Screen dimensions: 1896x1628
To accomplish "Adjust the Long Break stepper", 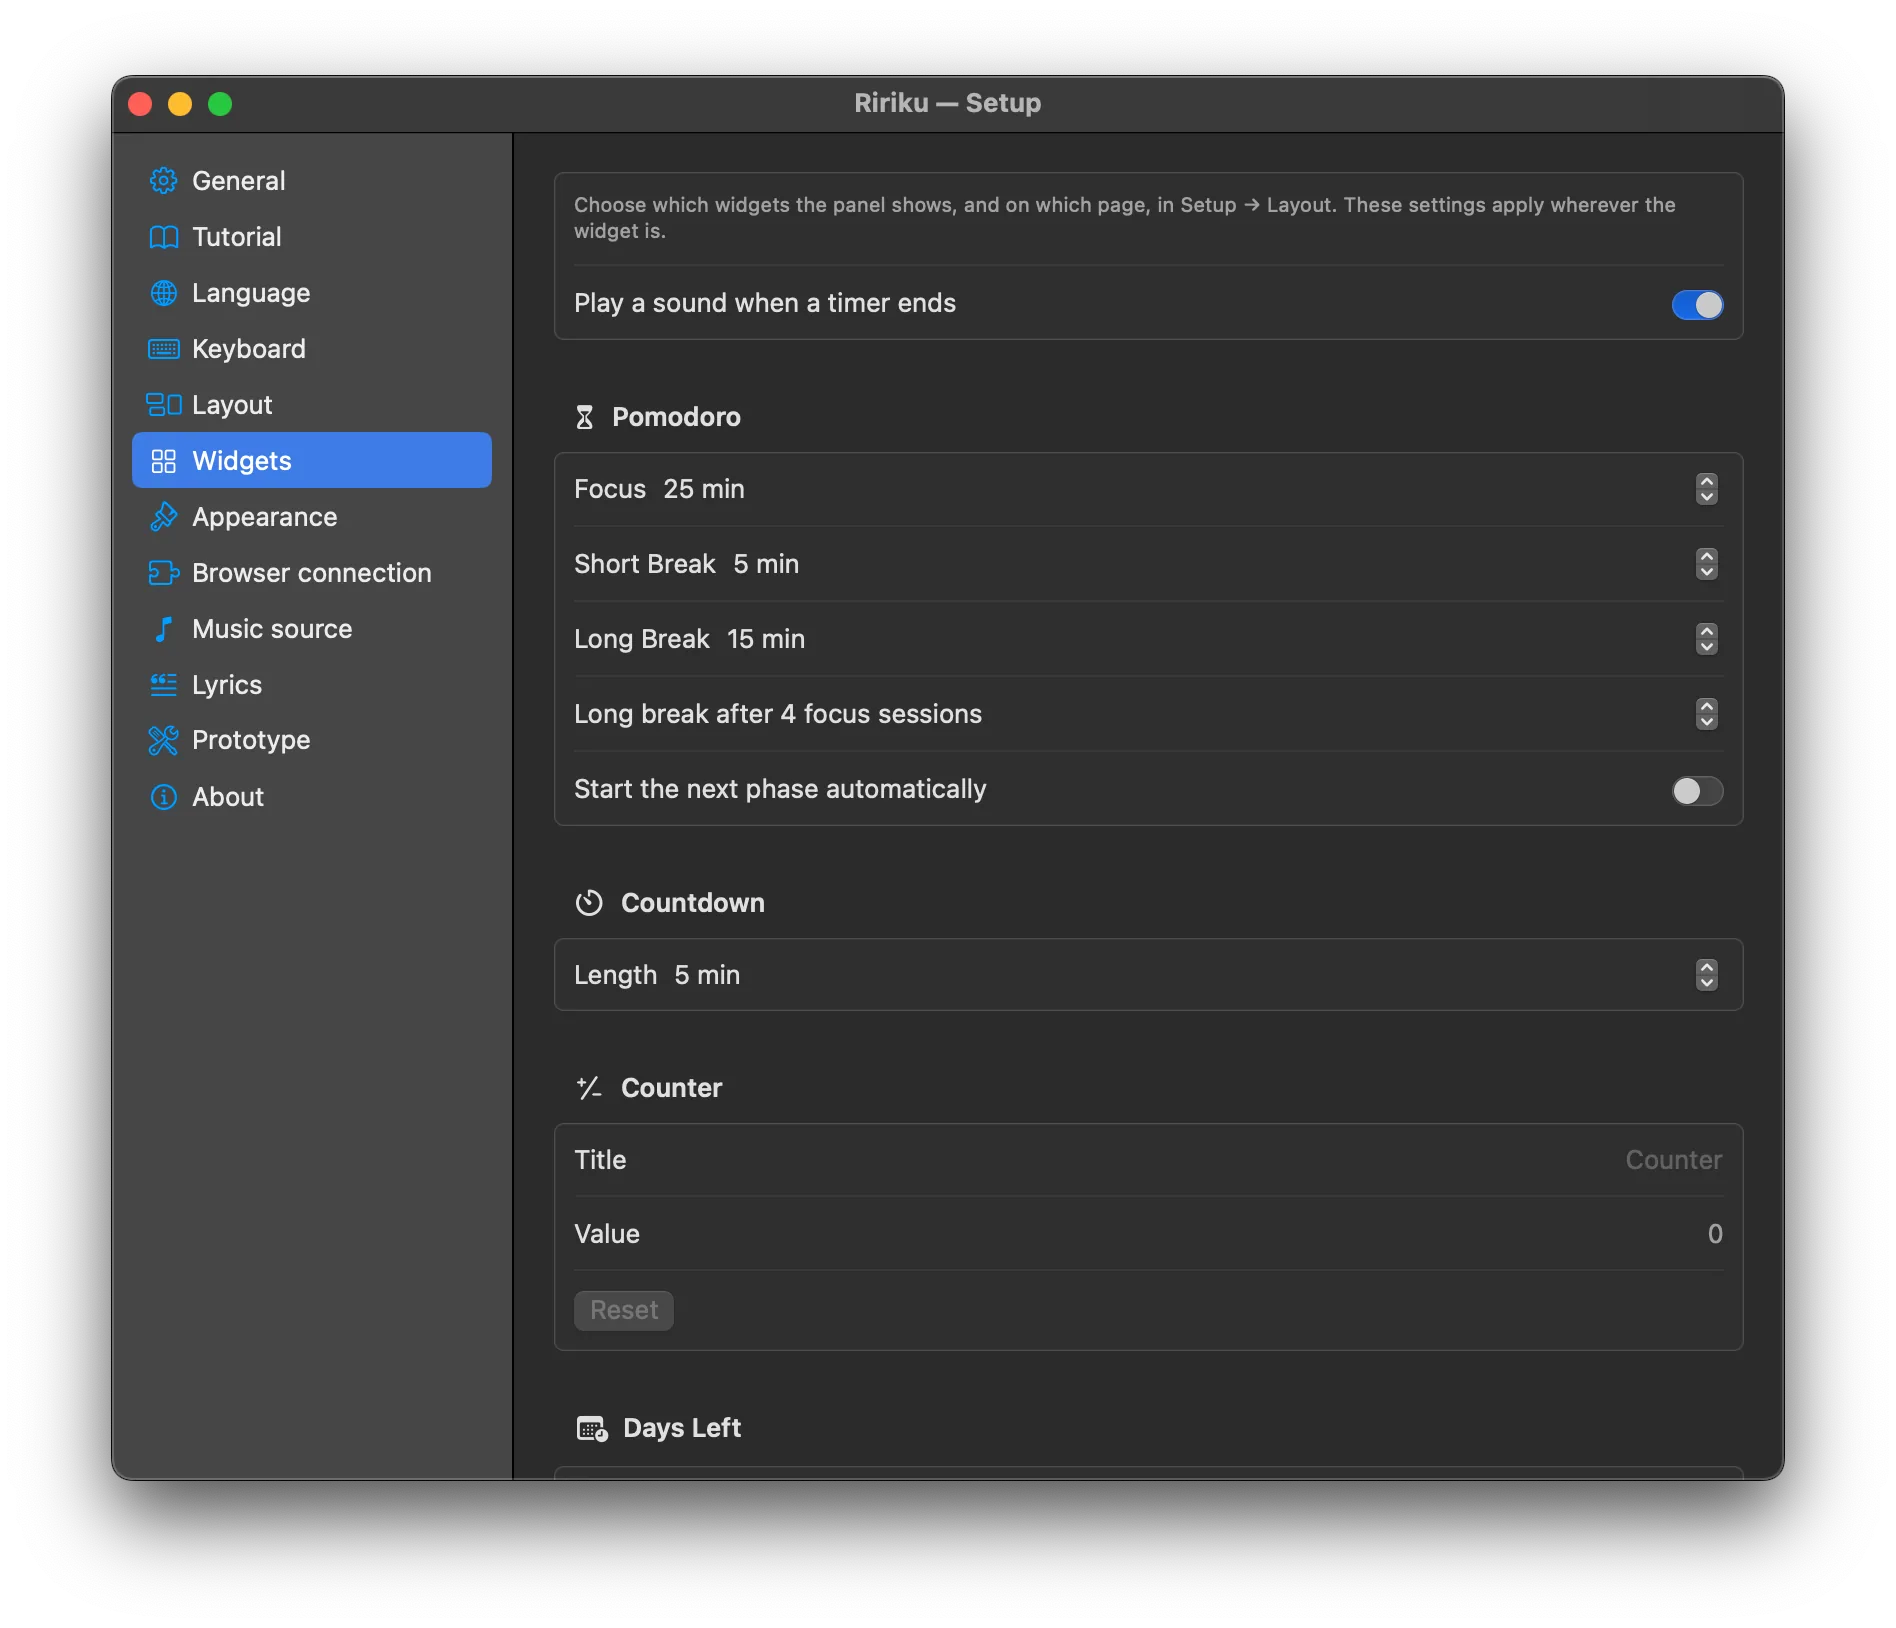I will (1707, 639).
